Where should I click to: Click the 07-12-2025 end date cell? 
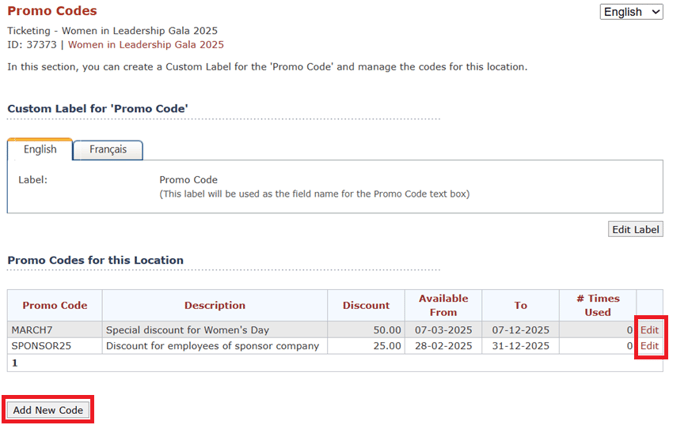click(520, 330)
